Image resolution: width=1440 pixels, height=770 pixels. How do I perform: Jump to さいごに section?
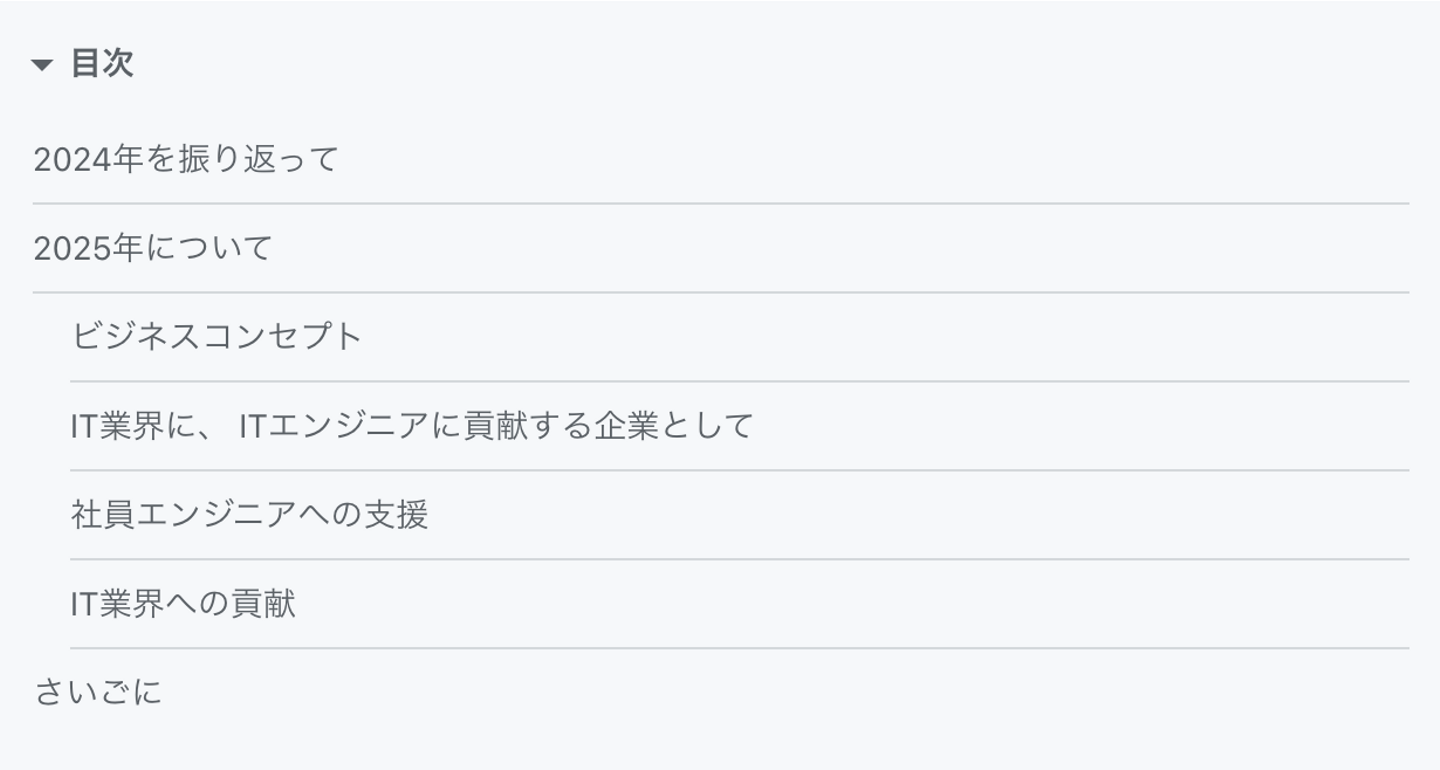[98, 692]
